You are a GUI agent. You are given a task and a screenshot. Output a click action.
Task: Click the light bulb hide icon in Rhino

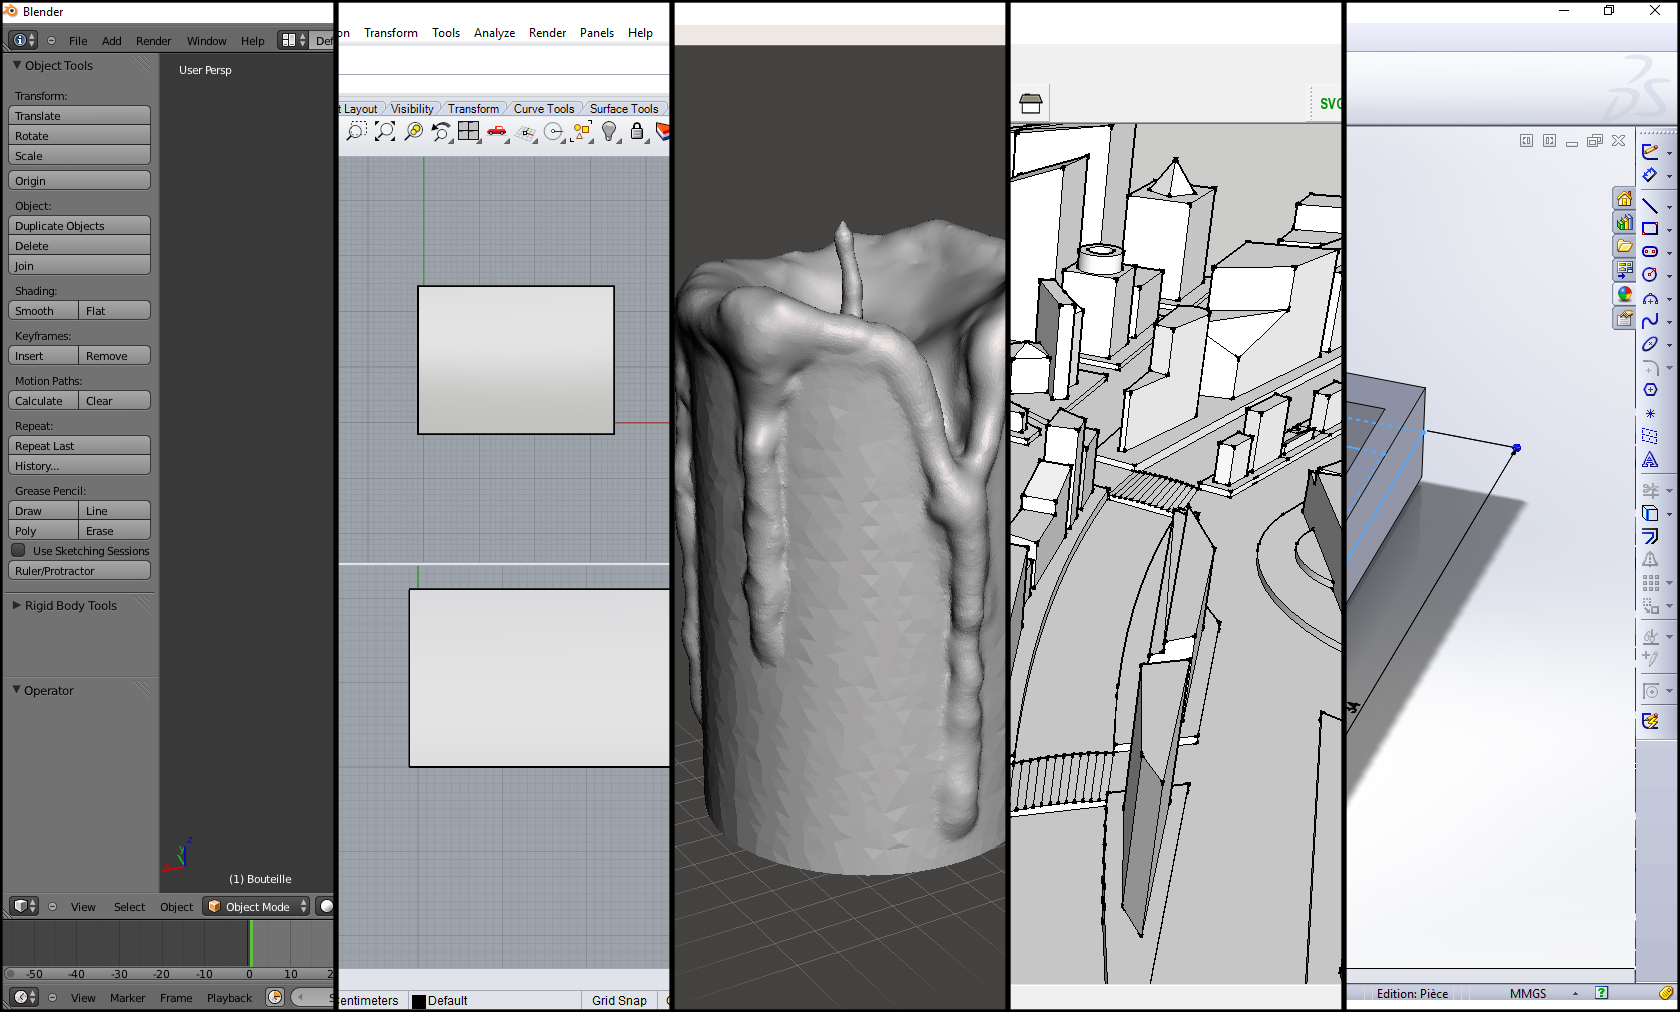tap(609, 131)
